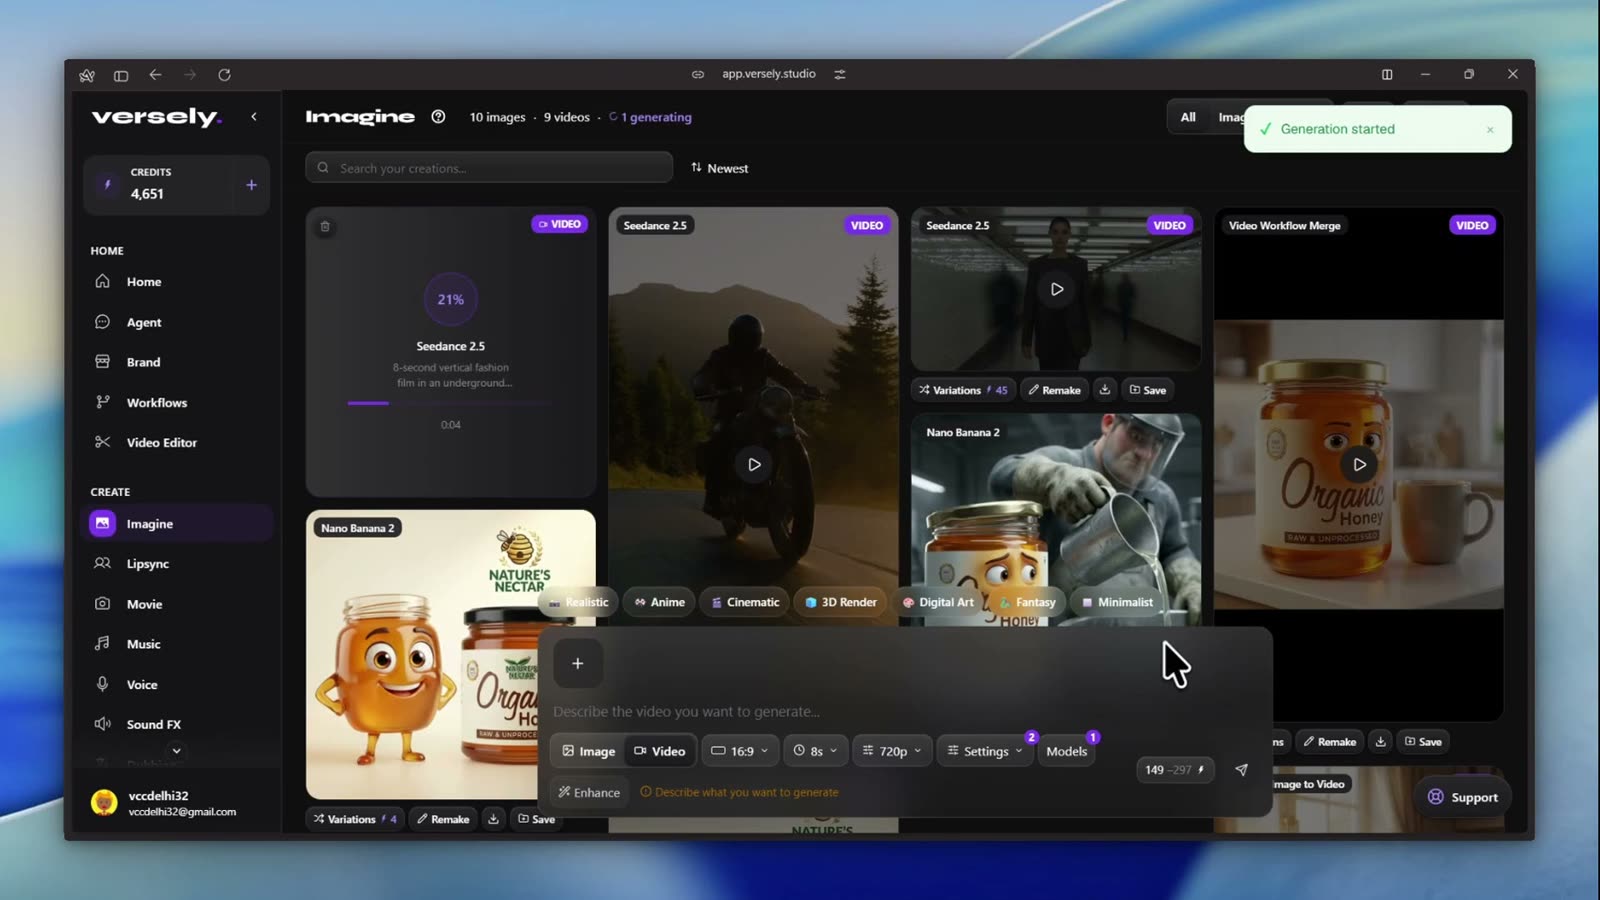The image size is (1600, 900).
Task: Dismiss the Generation started notification
Action: click(x=1490, y=130)
